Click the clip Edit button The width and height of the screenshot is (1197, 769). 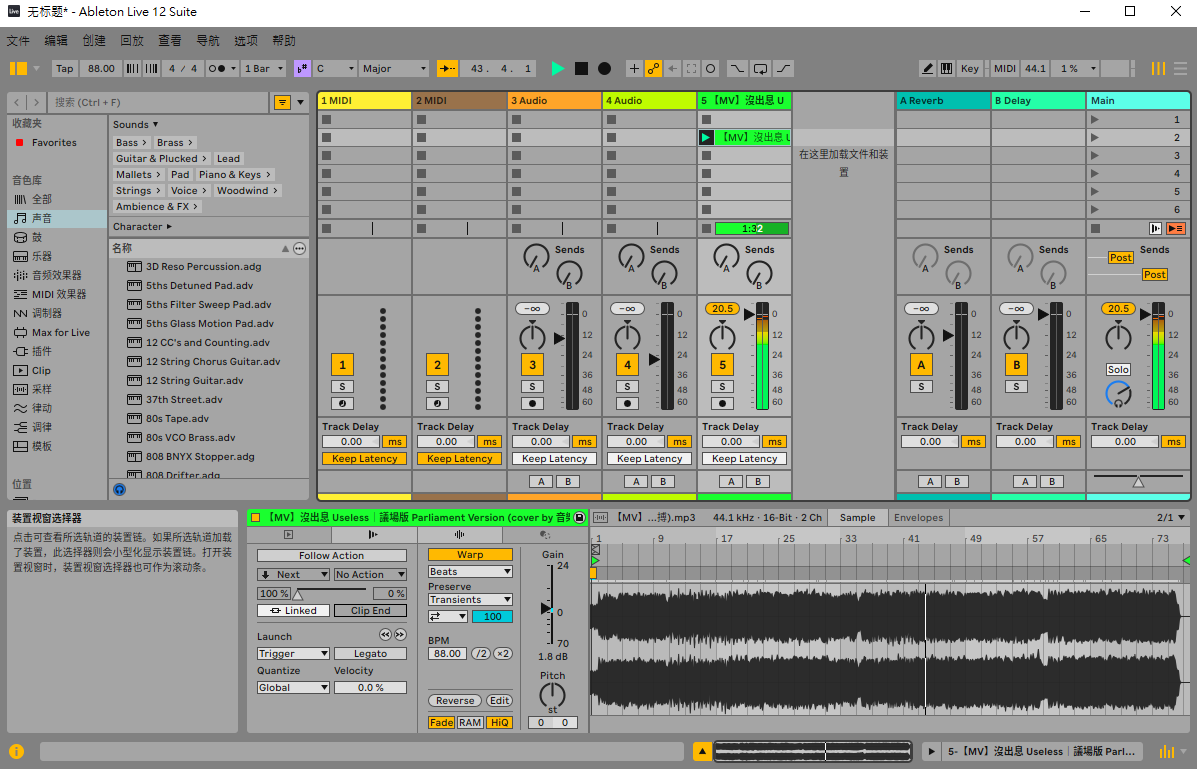499,701
